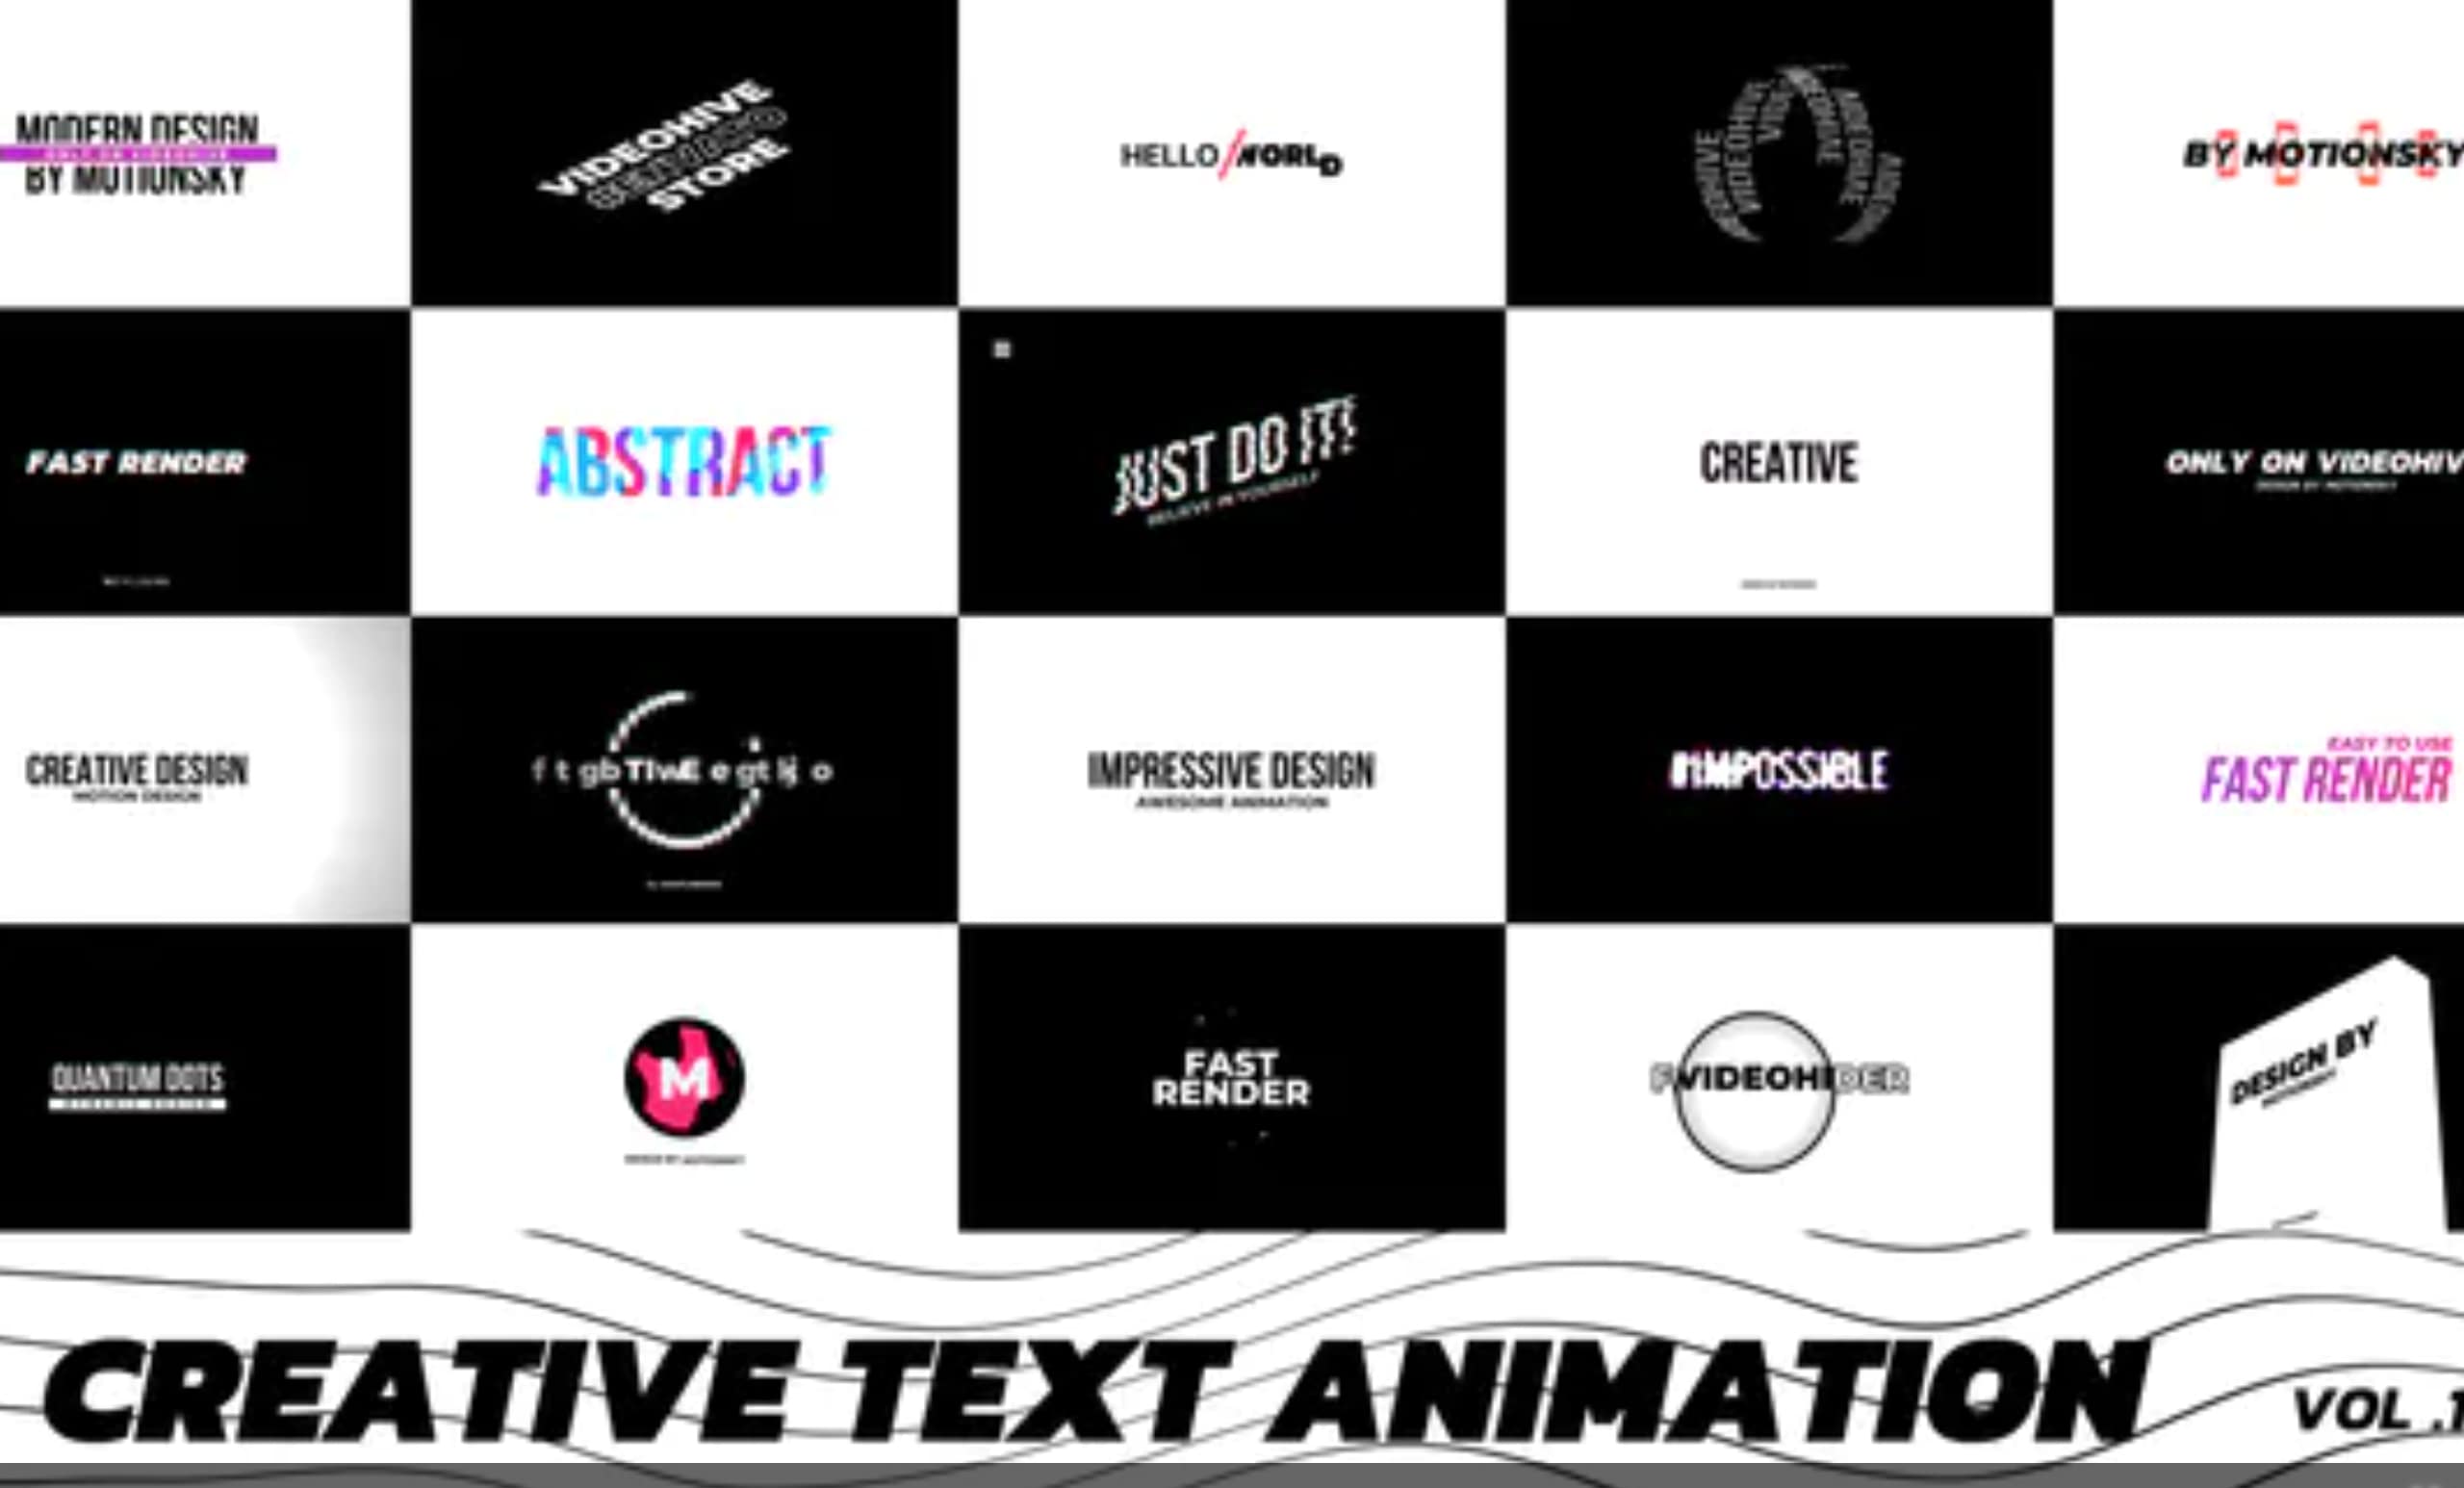Click the Motionsky M logo icon
Image resolution: width=2464 pixels, height=1488 pixels.
coord(684,1074)
